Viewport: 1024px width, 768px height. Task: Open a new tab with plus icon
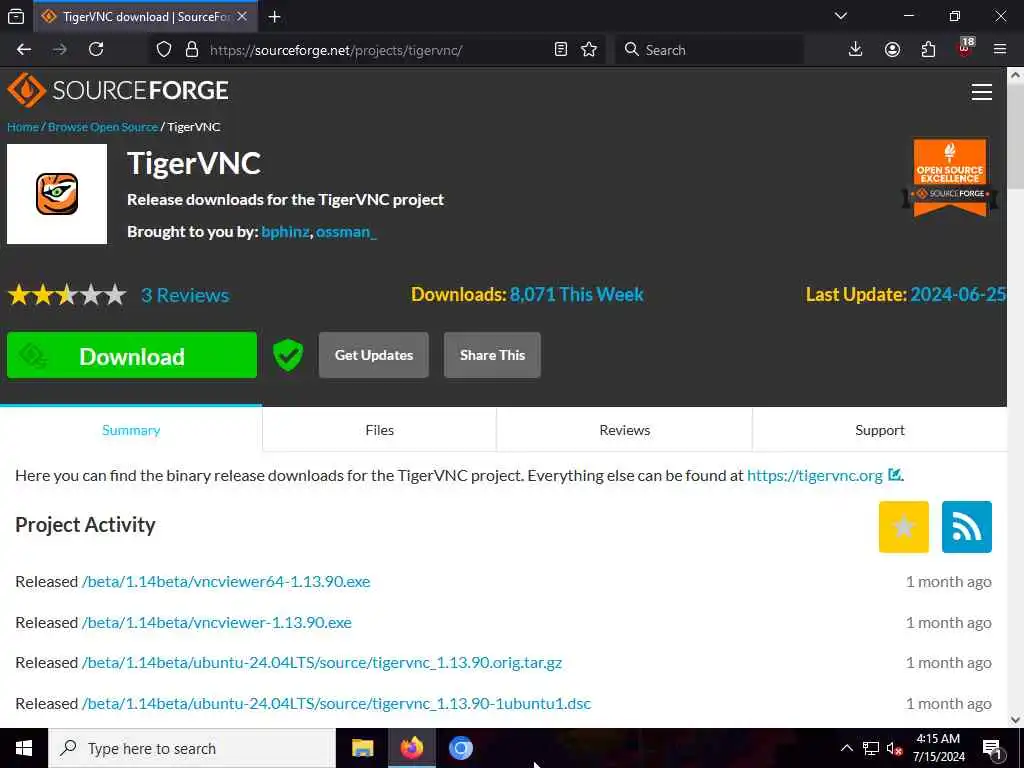275,17
